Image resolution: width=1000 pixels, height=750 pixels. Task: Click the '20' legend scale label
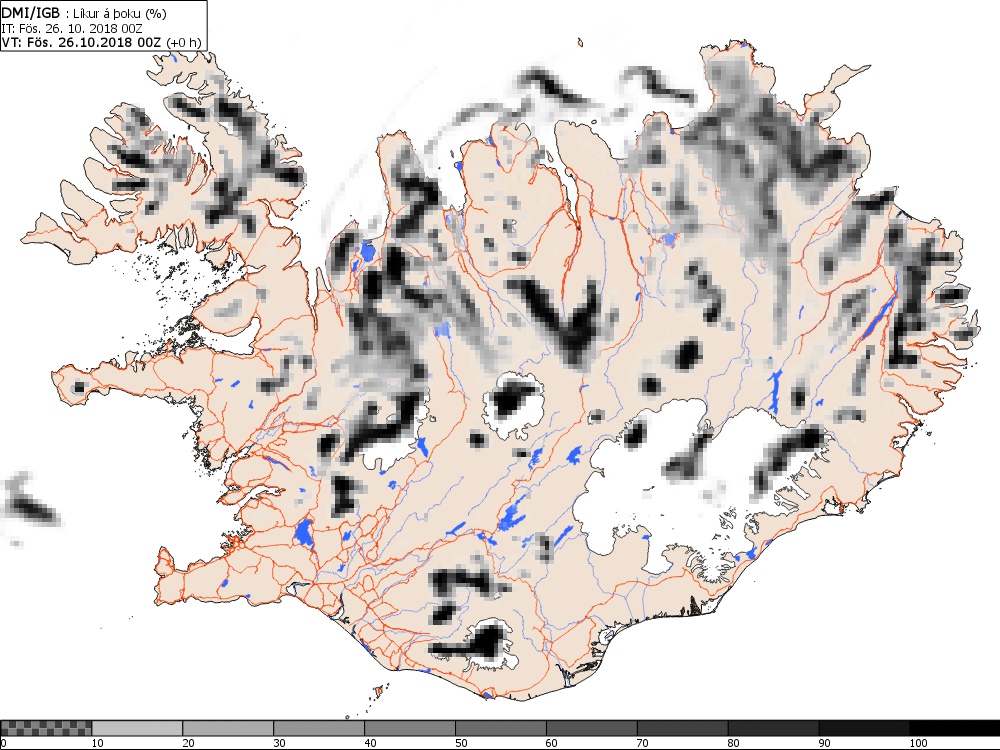click(x=188, y=743)
